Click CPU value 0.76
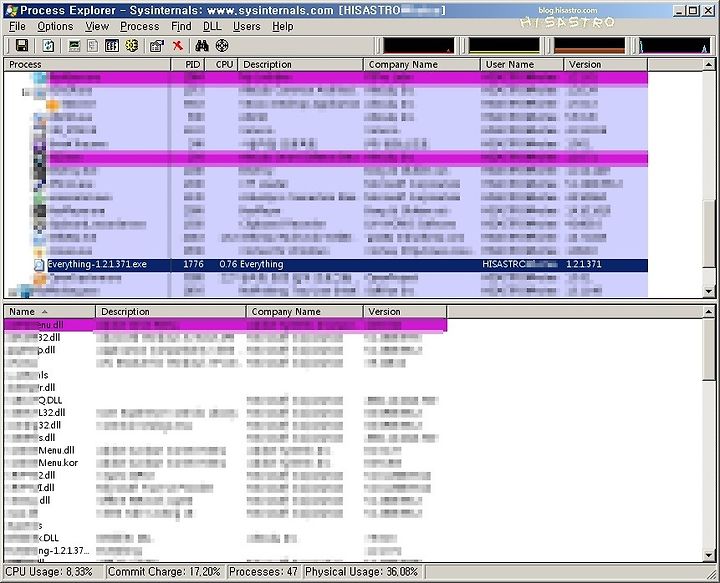Image resolution: width=720 pixels, height=583 pixels. (x=228, y=264)
